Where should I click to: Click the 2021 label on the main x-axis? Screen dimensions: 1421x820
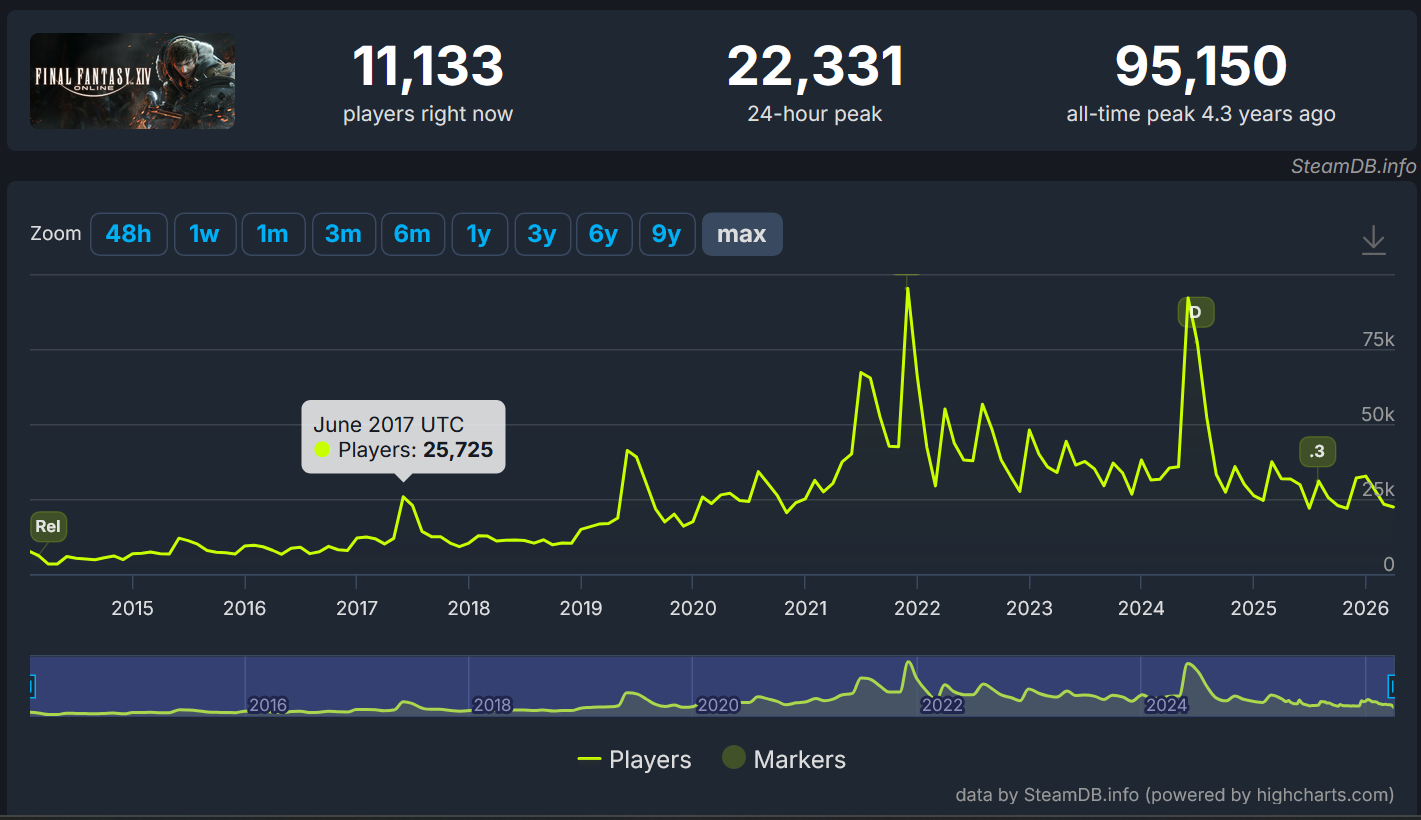click(805, 608)
